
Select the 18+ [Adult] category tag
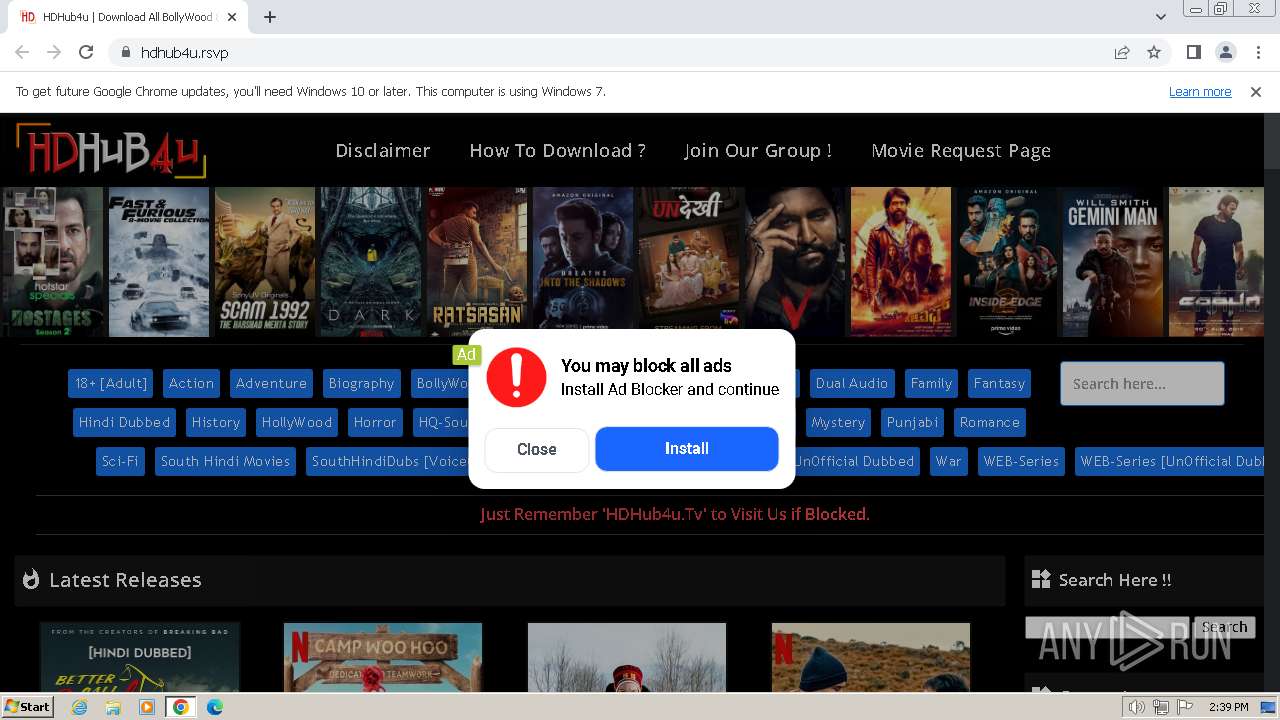click(111, 383)
